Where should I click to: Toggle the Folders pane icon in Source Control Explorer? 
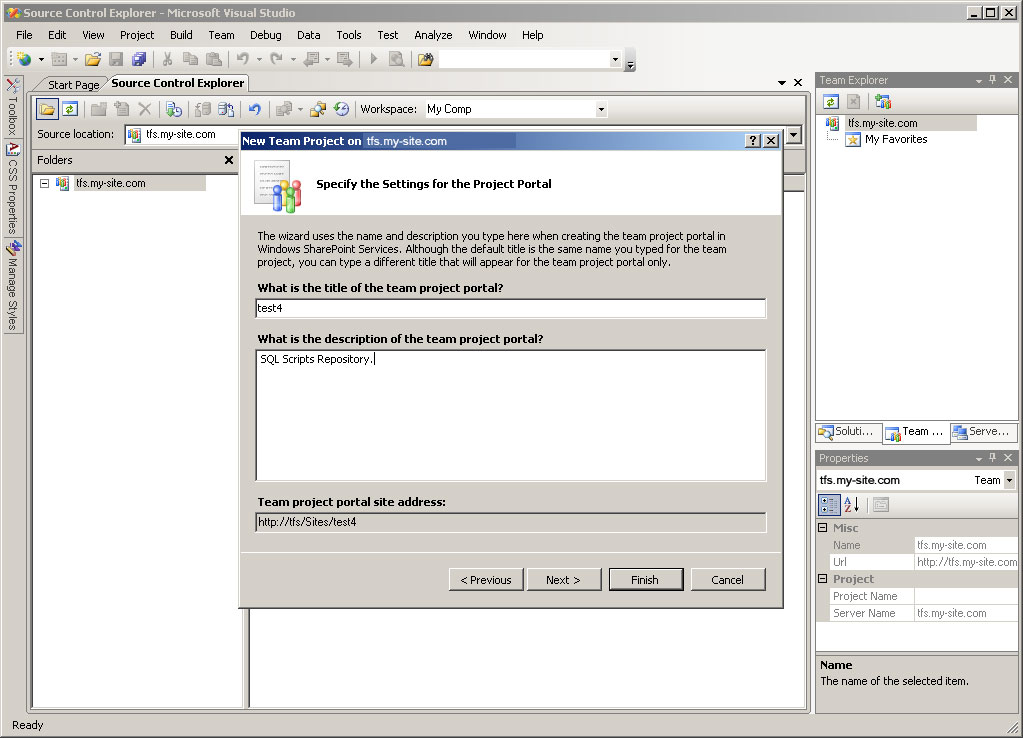click(47, 109)
